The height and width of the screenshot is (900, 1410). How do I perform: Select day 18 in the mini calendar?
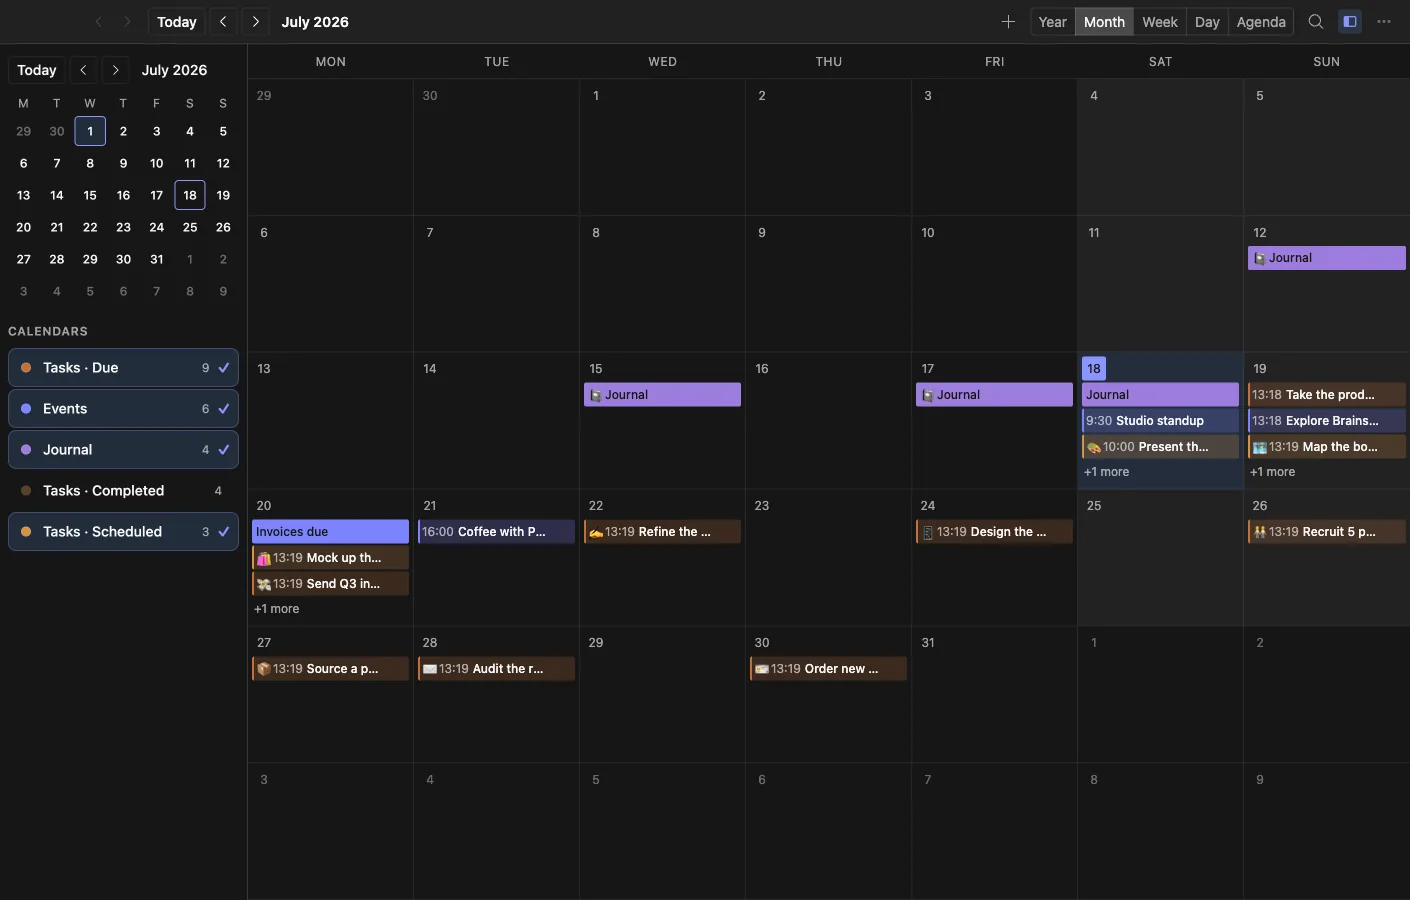click(x=190, y=195)
